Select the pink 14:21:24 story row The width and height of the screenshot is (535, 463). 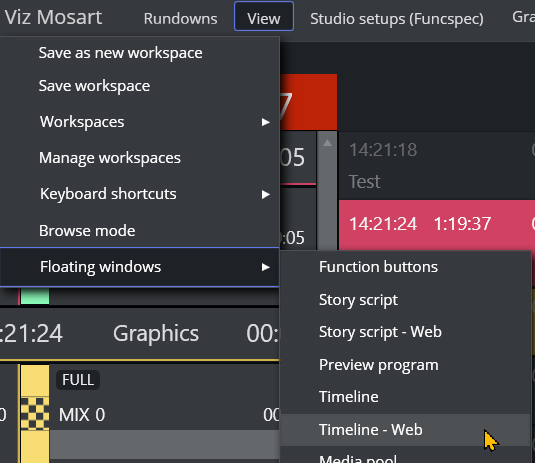point(437,225)
